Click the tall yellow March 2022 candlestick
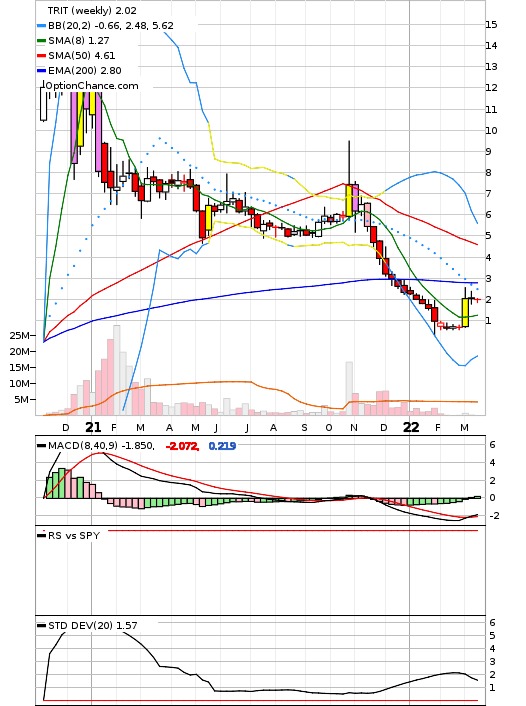Screen dimensions: 526x706 click(x=465, y=312)
